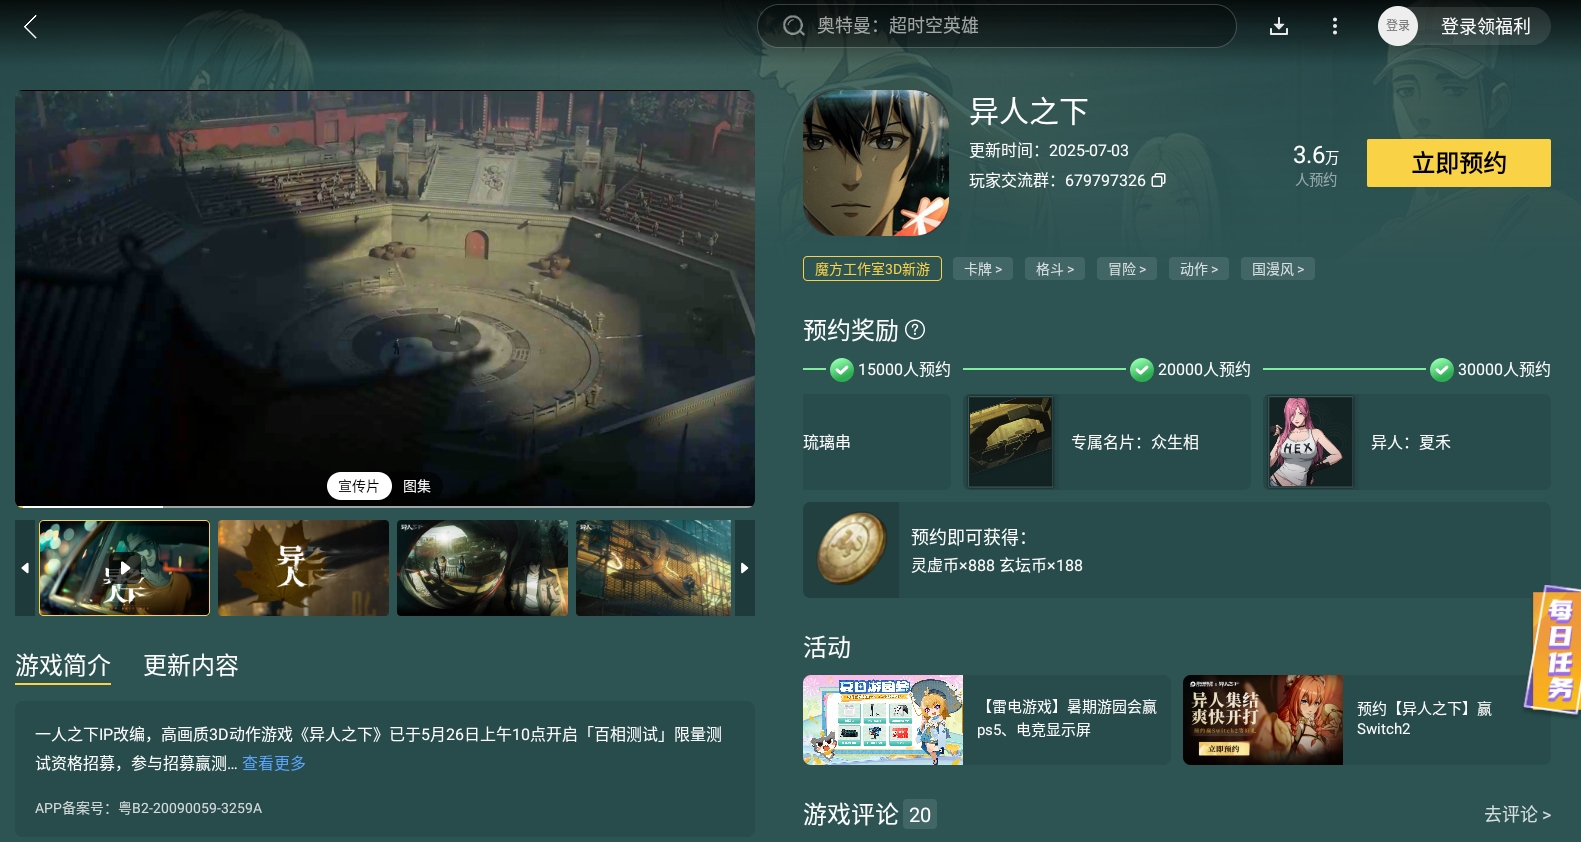Select the first trailer thumbnail with play icon
1581x842 pixels.
(124, 568)
